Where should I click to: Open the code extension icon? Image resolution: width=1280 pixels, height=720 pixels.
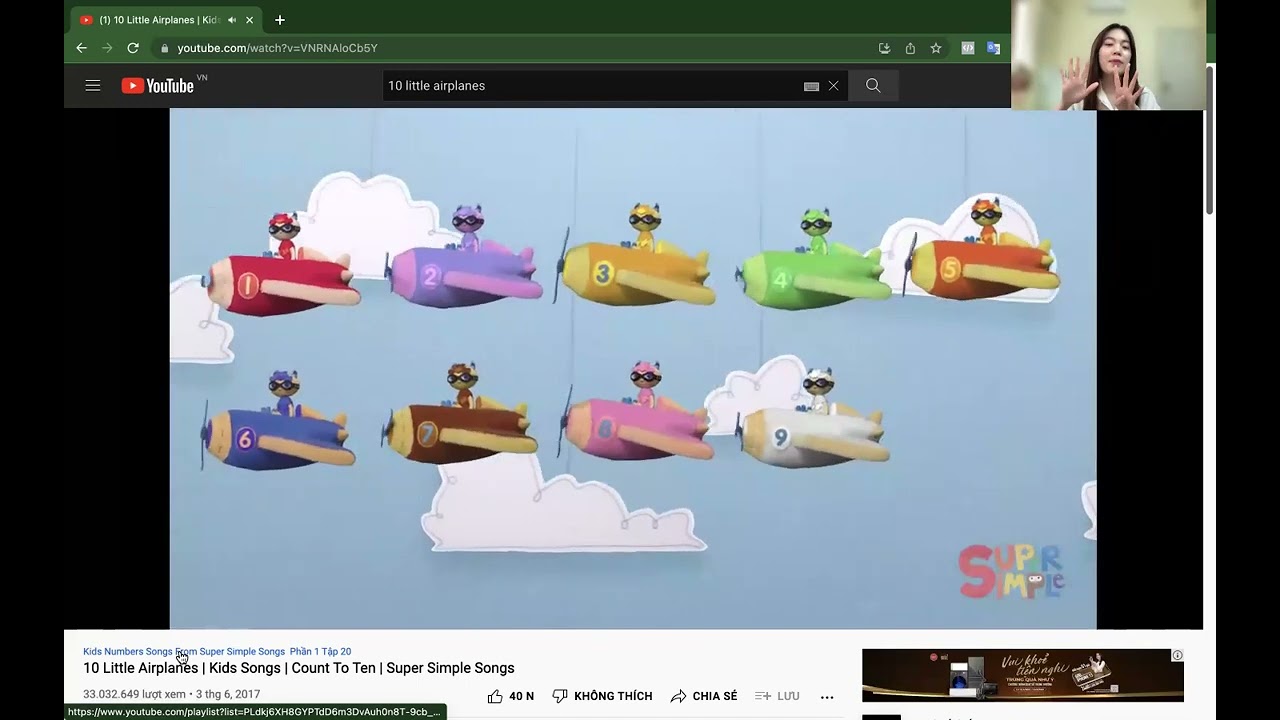[x=968, y=48]
